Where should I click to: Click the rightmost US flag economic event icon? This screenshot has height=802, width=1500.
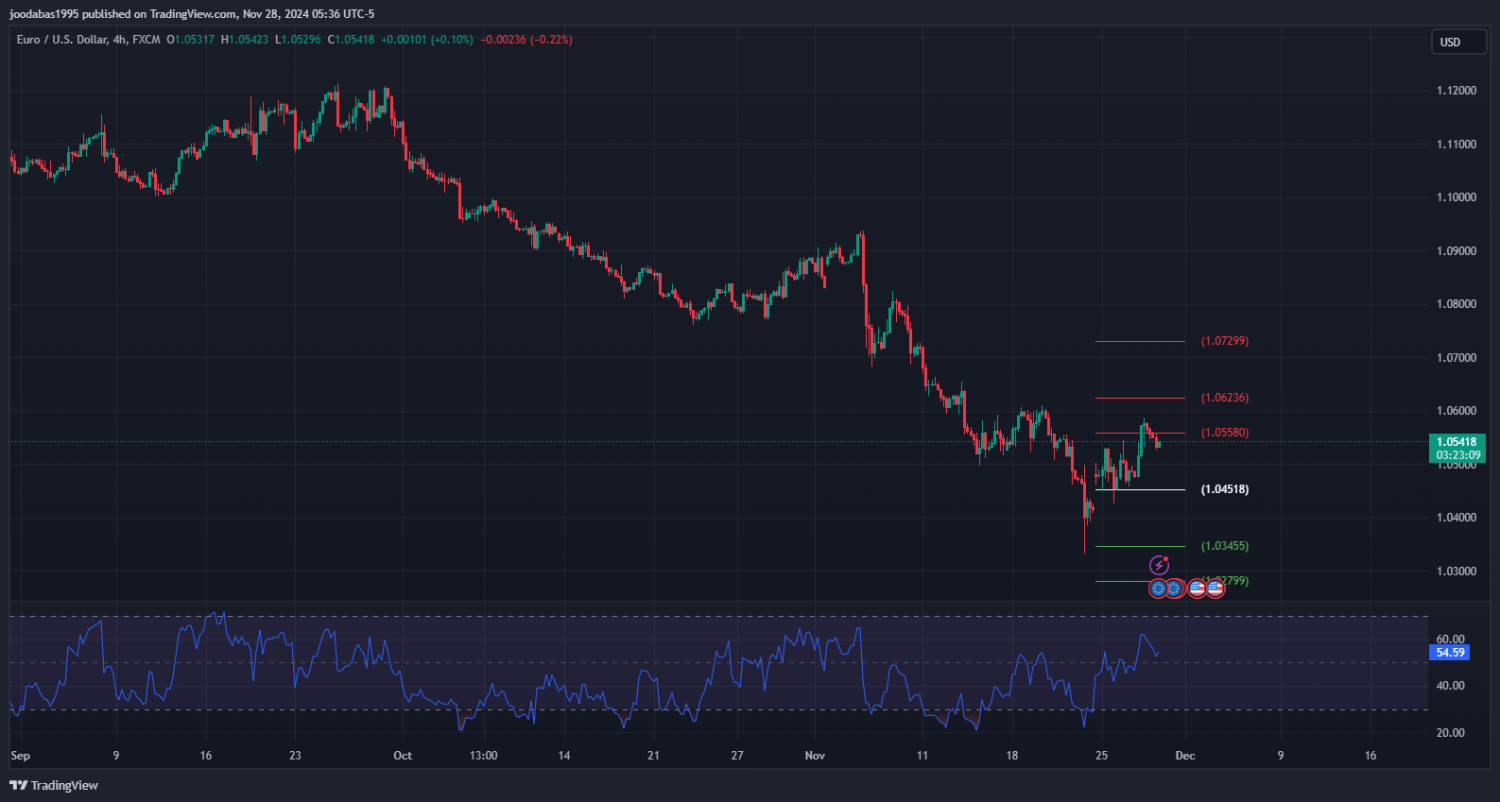(1215, 589)
